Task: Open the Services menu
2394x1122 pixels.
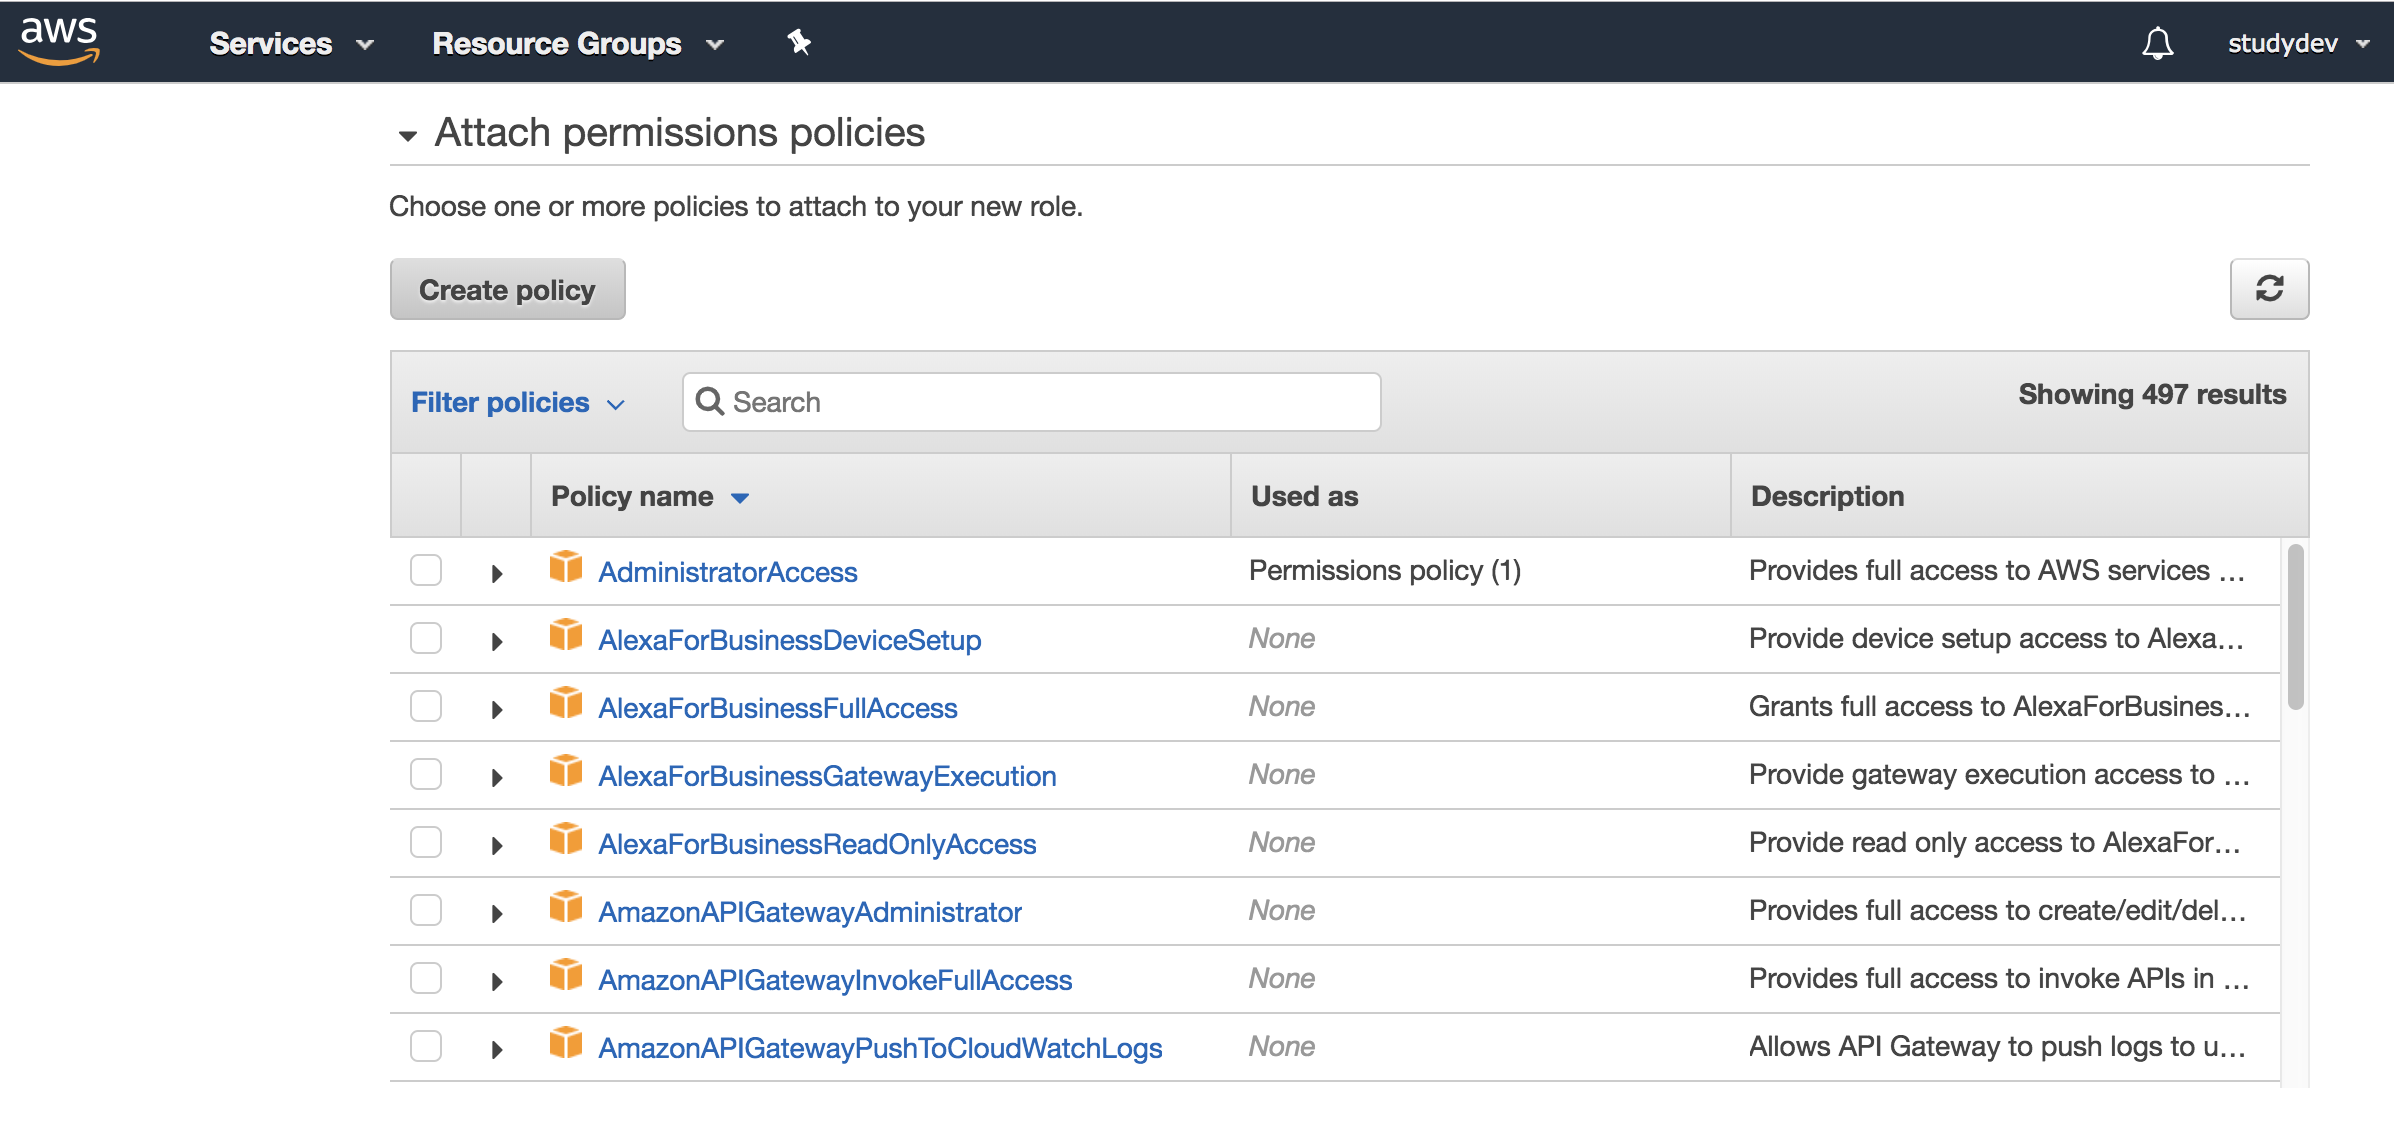Action: click(291, 43)
